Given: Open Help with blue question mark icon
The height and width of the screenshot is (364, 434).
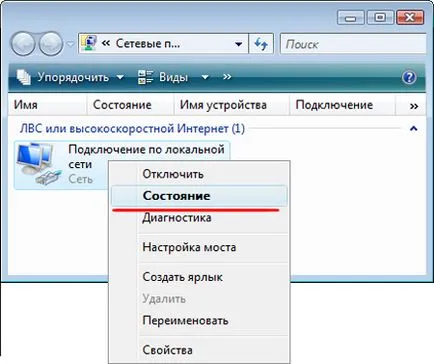Looking at the screenshot, I should tap(409, 77).
